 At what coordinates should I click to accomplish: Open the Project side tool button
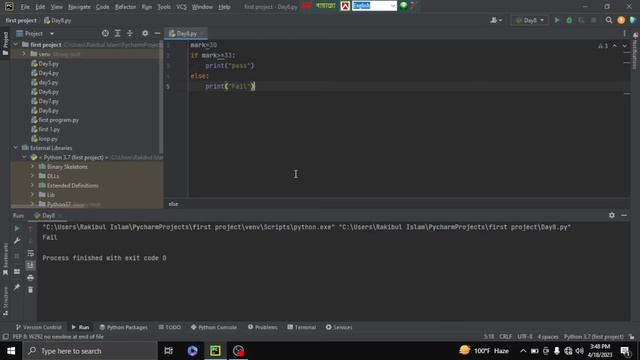5,44
